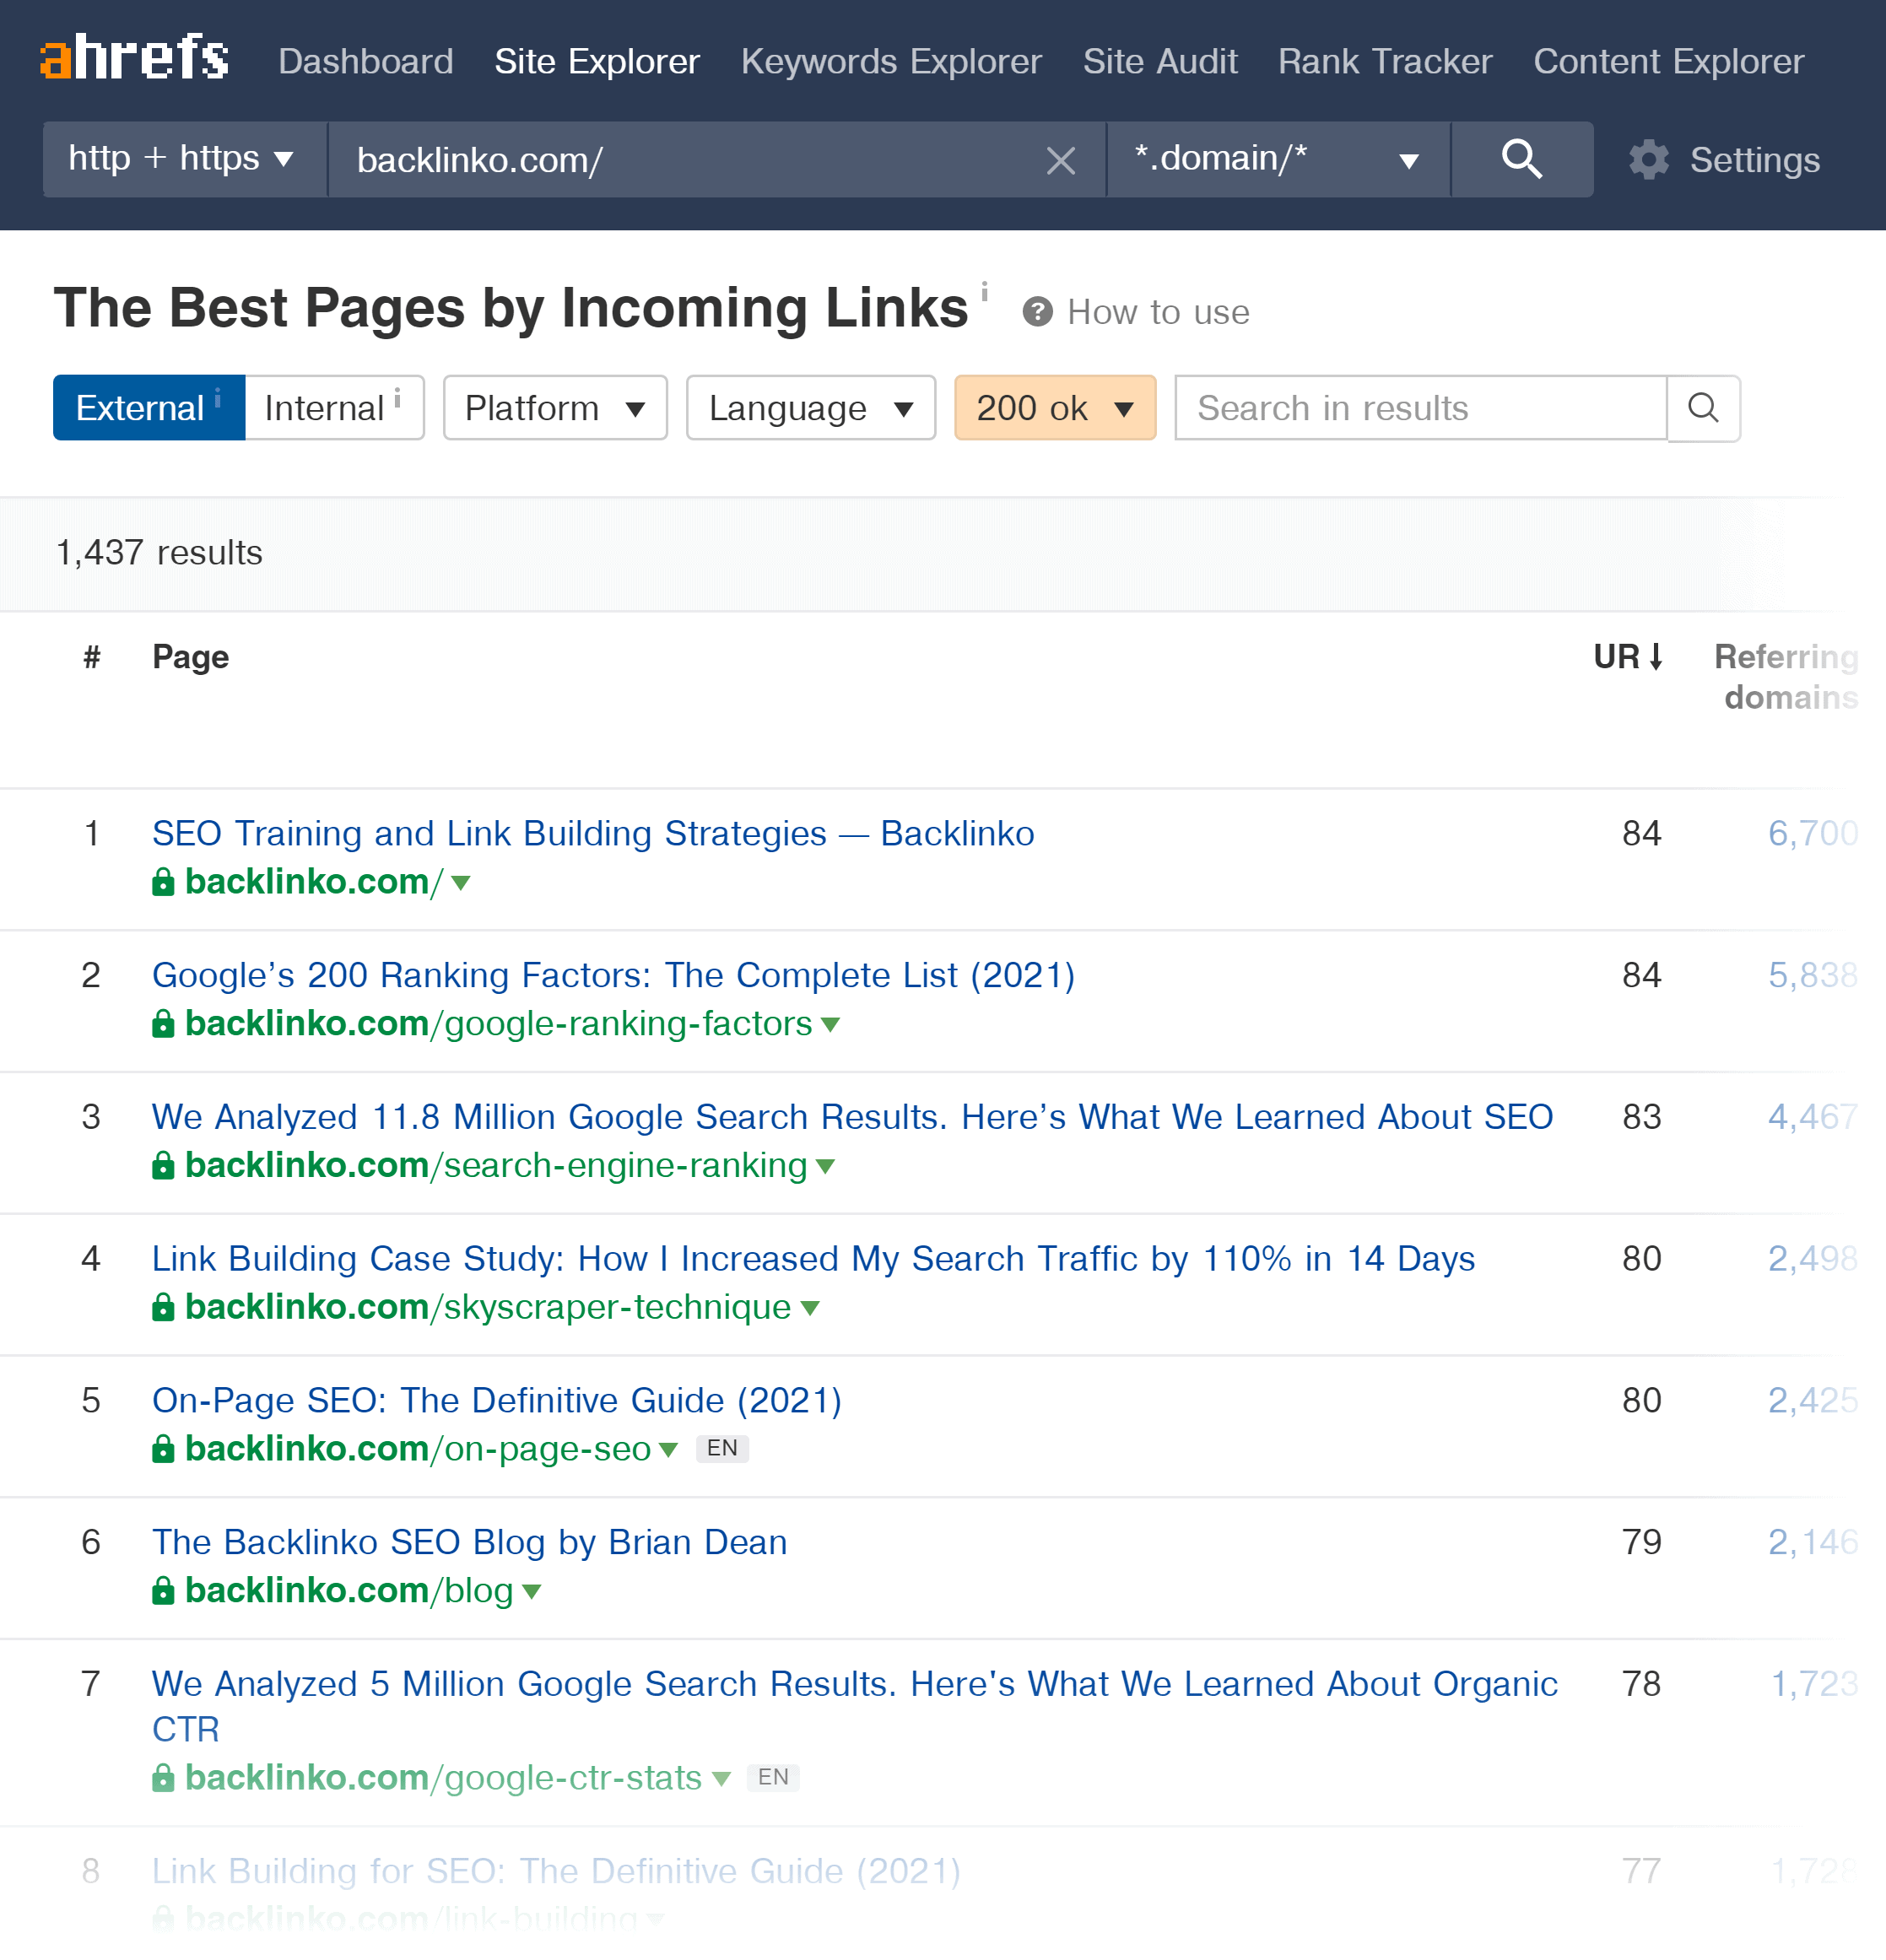1886x1960 pixels.
Task: Open We Analyzed 11.8 Million Google Search Results link
Action: coord(852,1117)
